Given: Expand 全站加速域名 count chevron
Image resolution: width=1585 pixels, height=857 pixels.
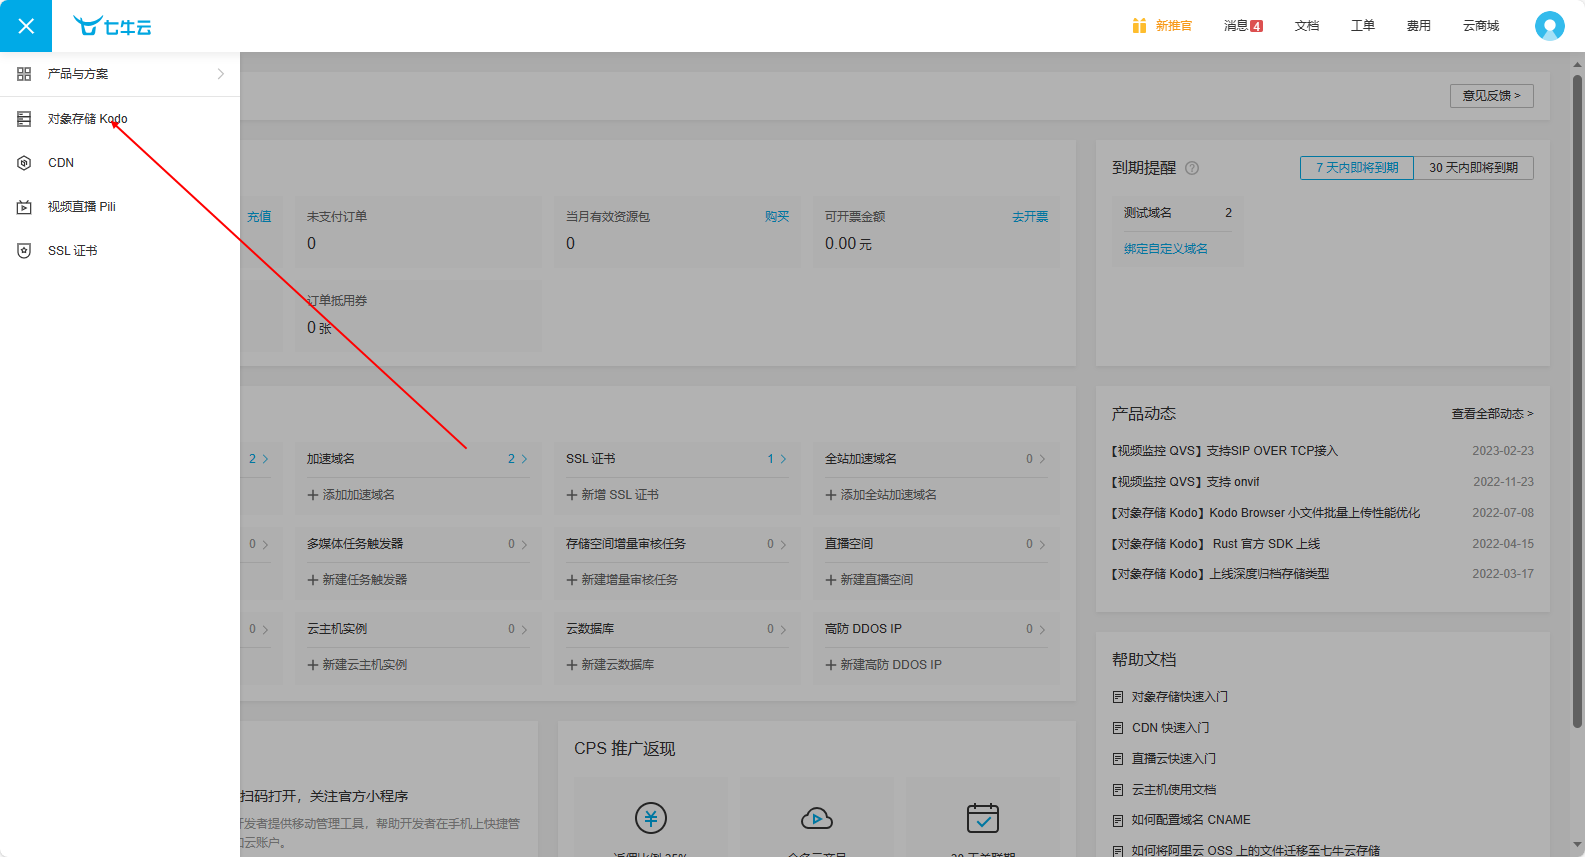Looking at the screenshot, I should pos(1042,459).
